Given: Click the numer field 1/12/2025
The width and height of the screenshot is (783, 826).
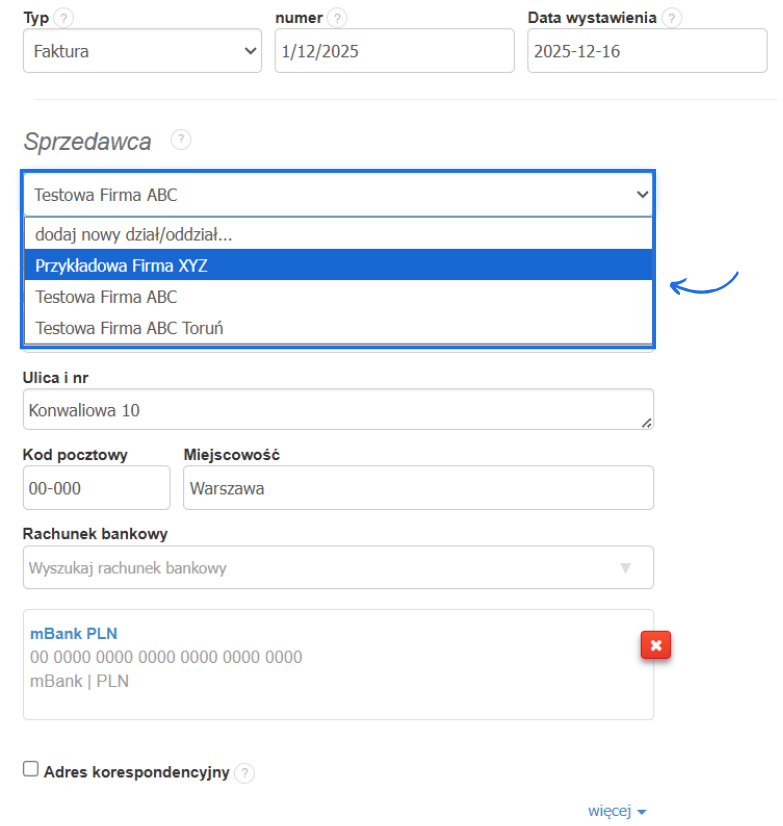Looking at the screenshot, I should [394, 51].
